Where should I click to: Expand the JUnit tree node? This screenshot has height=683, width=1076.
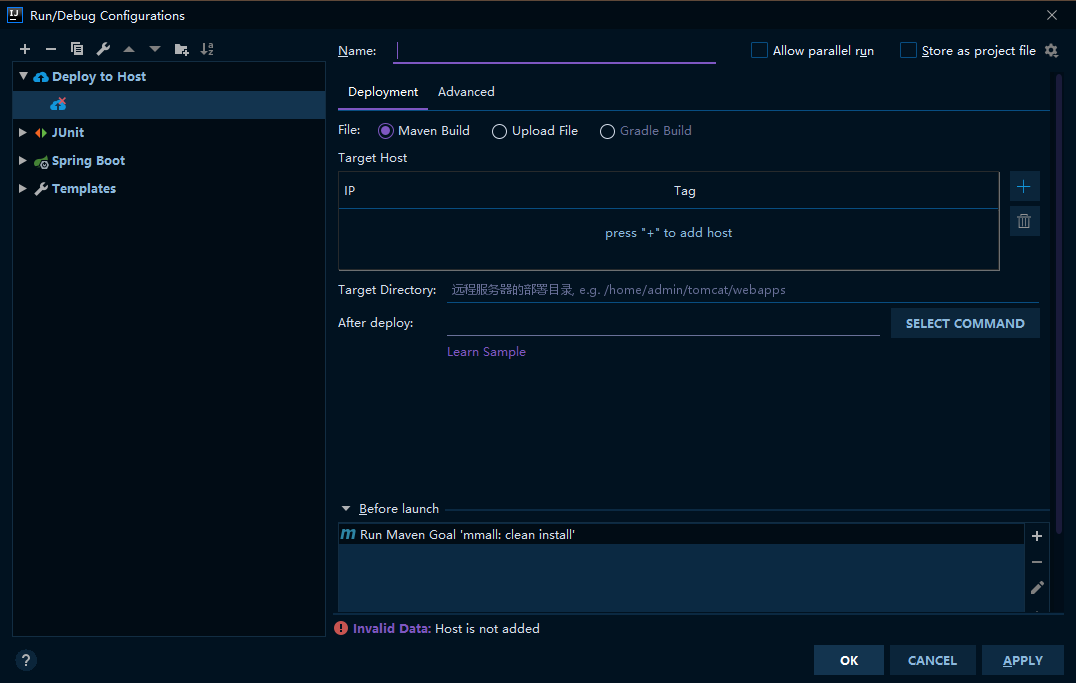[x=23, y=132]
